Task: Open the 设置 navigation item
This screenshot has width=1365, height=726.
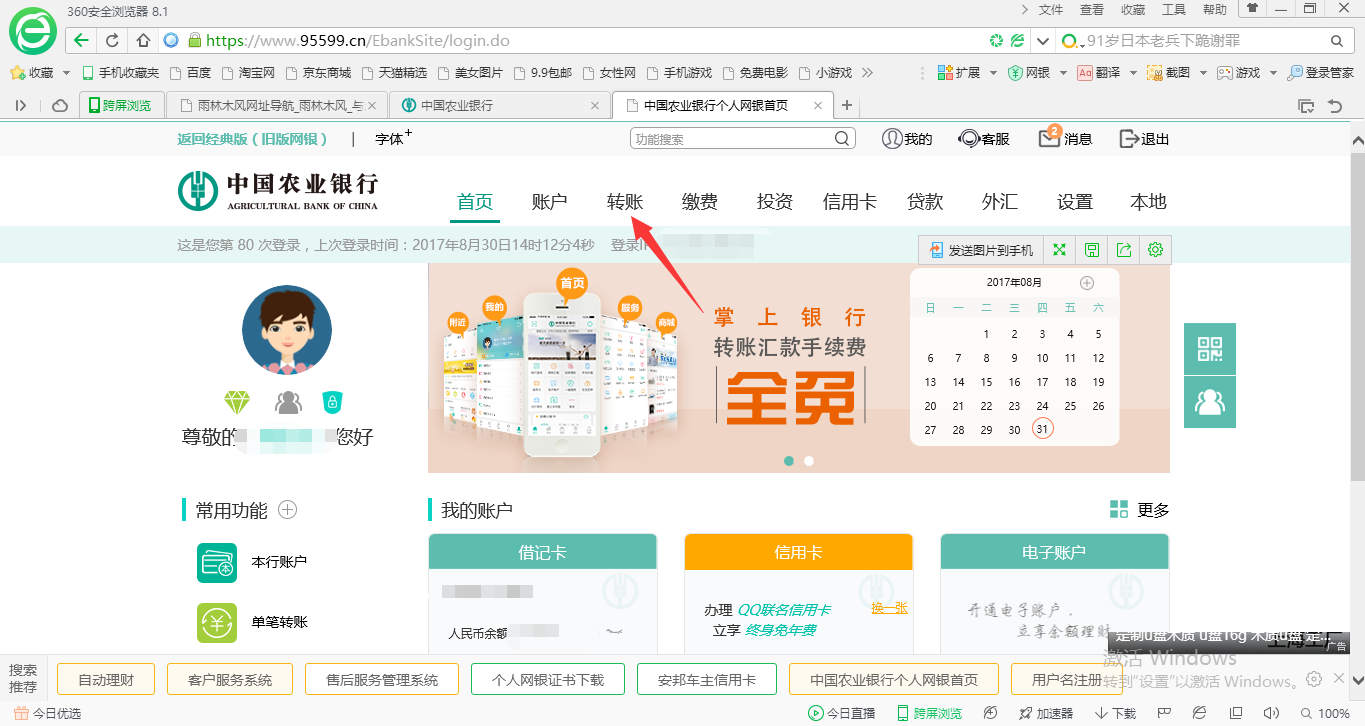Action: tap(1075, 202)
